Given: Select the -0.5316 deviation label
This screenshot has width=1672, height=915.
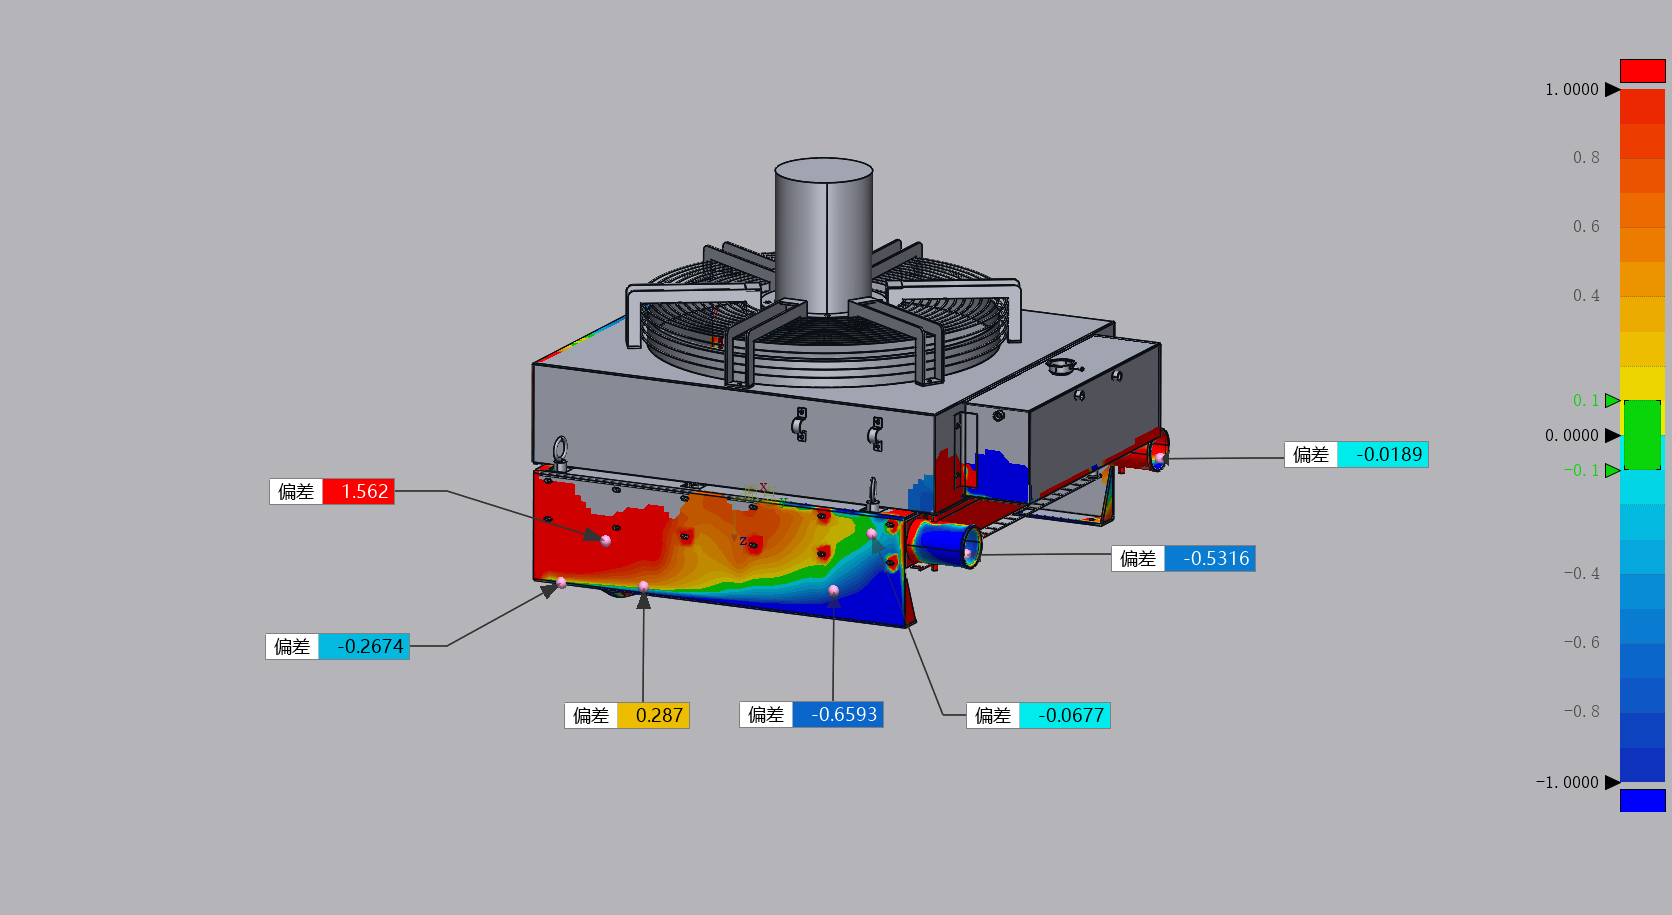Looking at the screenshot, I should coord(1183,559).
